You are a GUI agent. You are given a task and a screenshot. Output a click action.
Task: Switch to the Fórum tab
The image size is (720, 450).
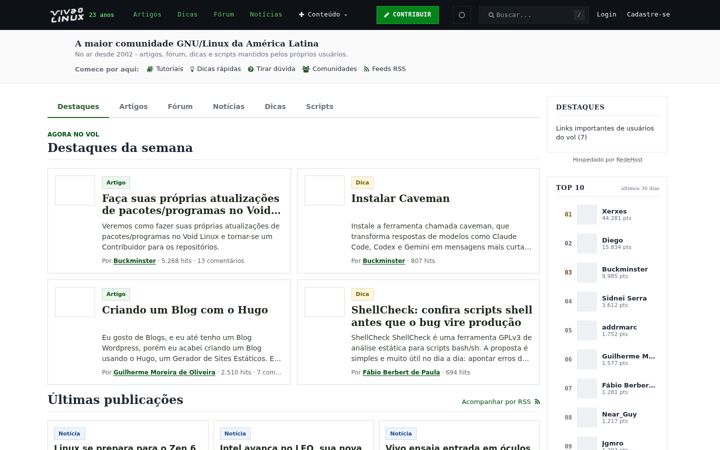pos(180,107)
